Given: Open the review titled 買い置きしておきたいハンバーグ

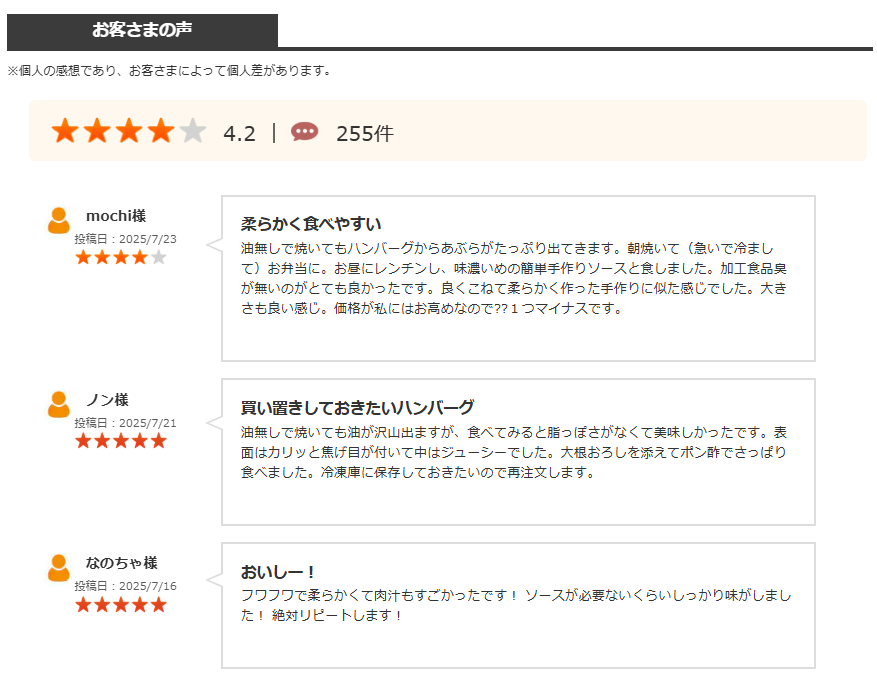Looking at the screenshot, I should point(357,407).
